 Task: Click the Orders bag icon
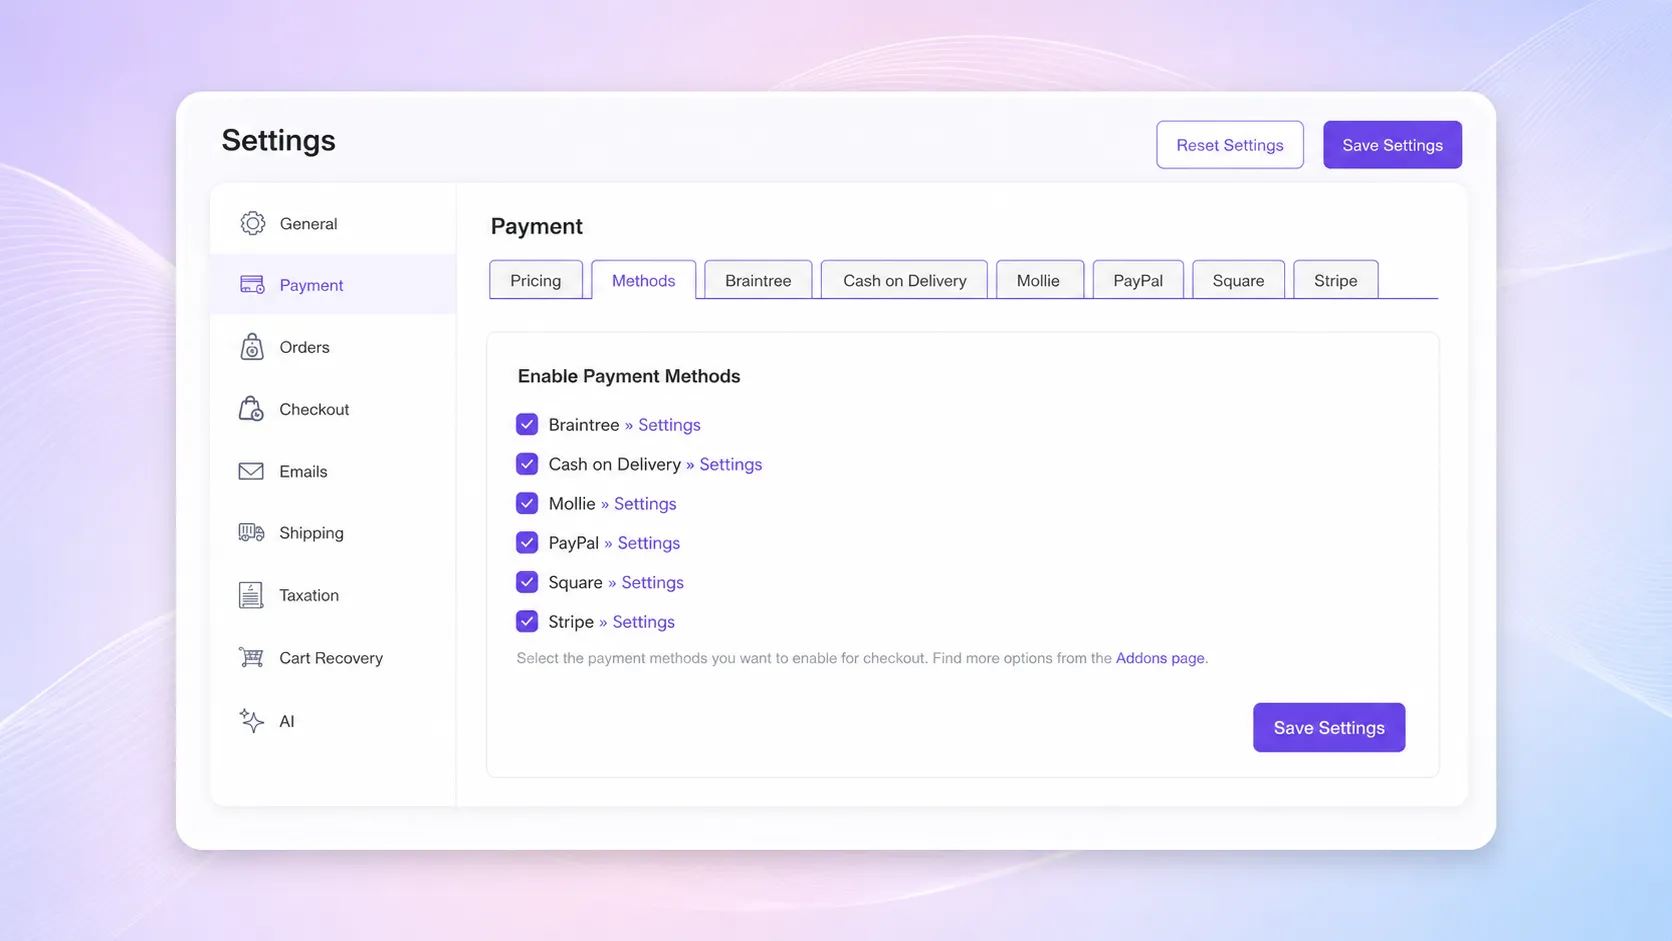point(252,347)
